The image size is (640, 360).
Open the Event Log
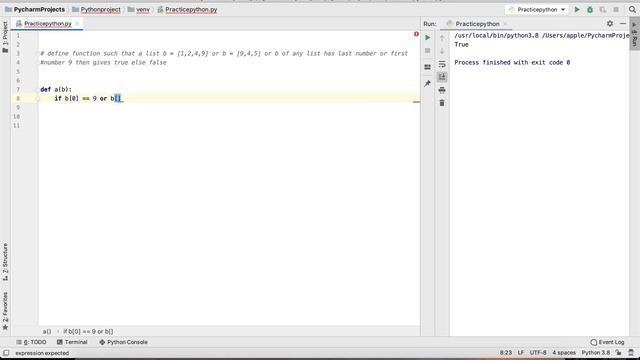point(607,342)
